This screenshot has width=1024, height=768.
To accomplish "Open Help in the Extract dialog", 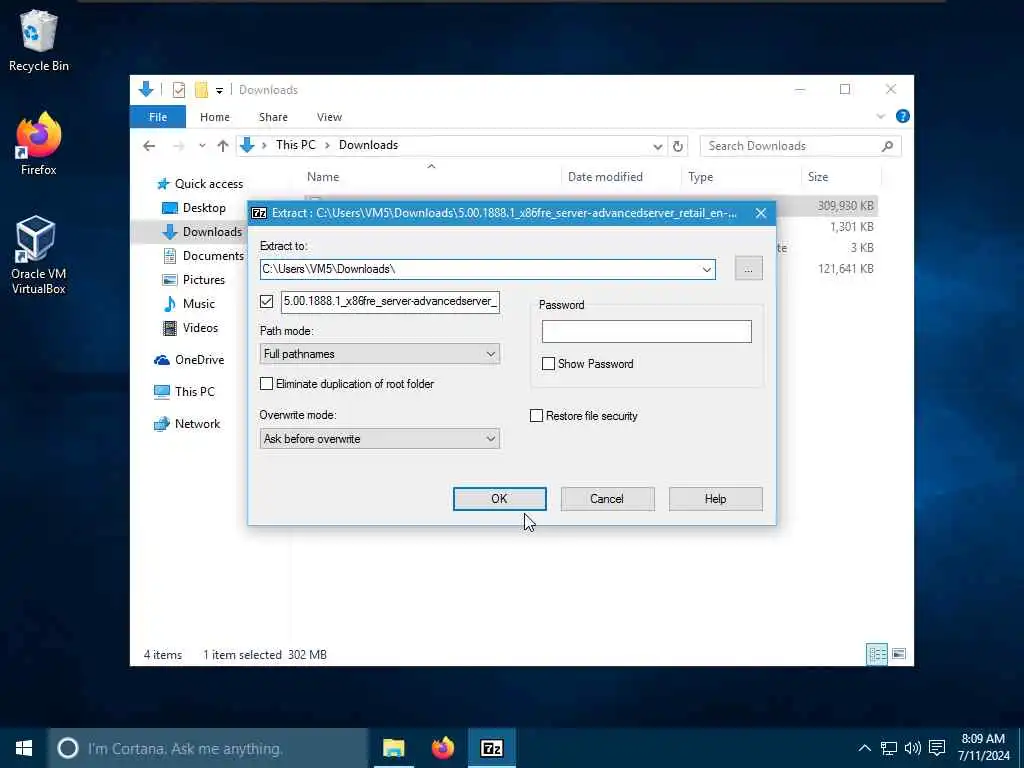I will [716, 499].
